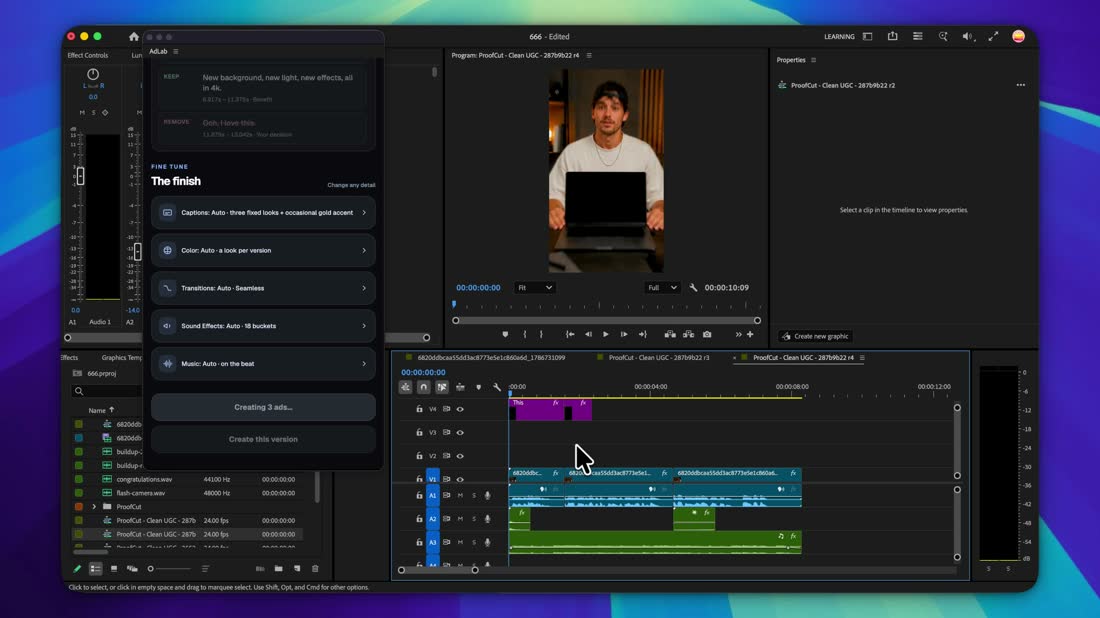
Task: Expand the ProofCut bin folder
Action: [94, 506]
